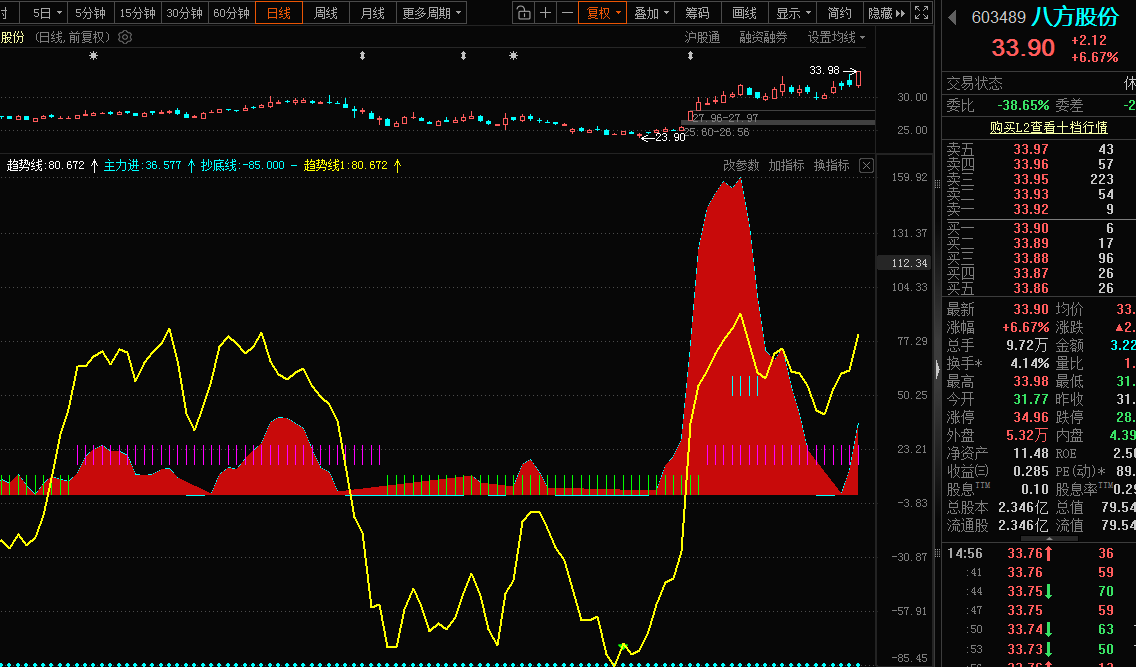Screen dimensions: 1136x667
Task: Zoom in the chart with the plus icon
Action: pyautogui.click(x=545, y=13)
